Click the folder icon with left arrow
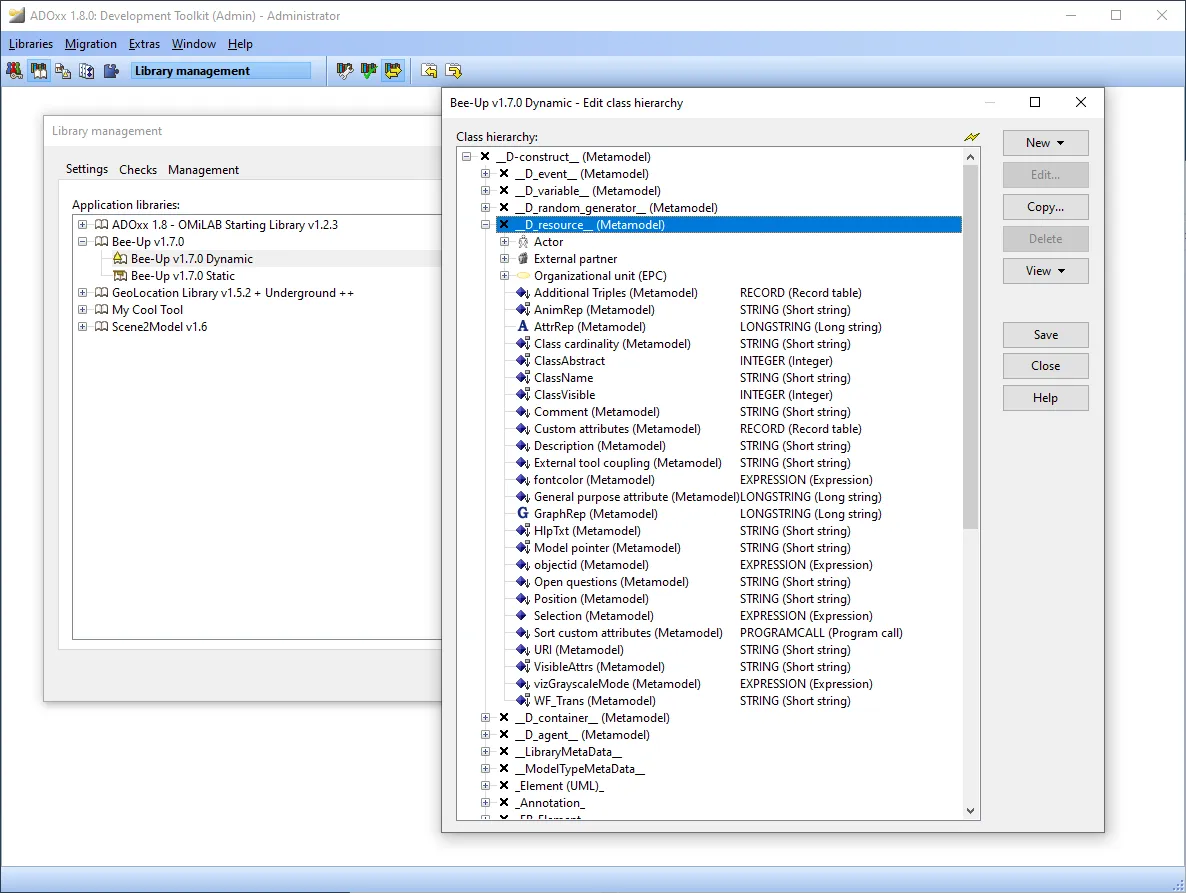Screen dimensions: 1186x893 tap(430, 71)
